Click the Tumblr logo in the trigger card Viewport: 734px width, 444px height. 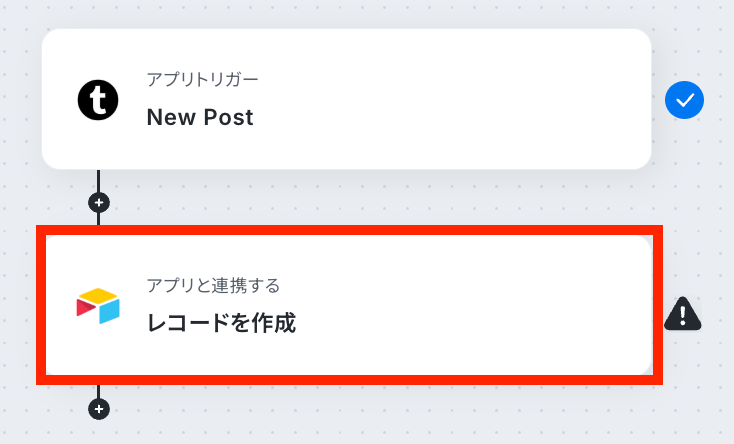pos(98,99)
